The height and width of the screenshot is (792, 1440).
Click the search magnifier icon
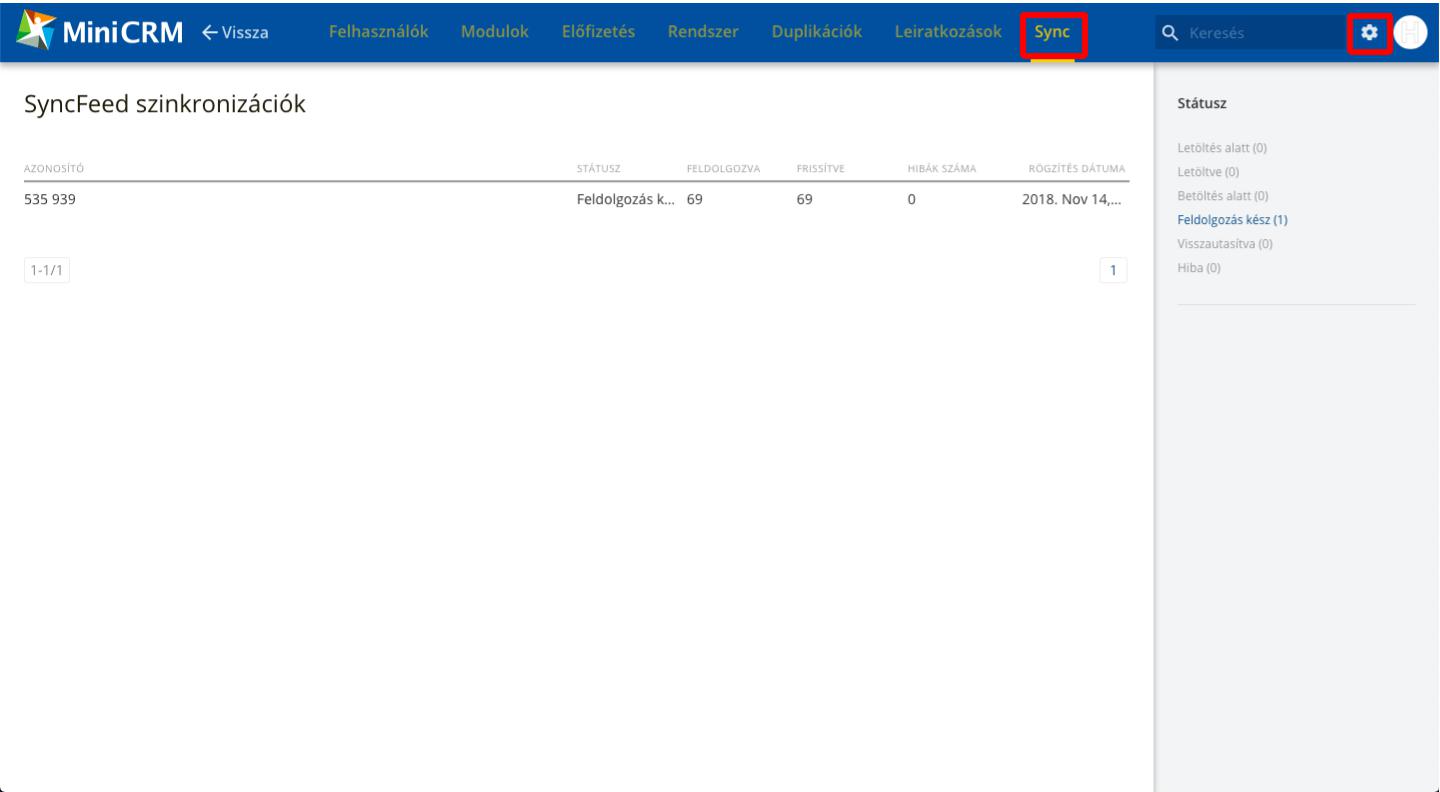click(x=1170, y=33)
